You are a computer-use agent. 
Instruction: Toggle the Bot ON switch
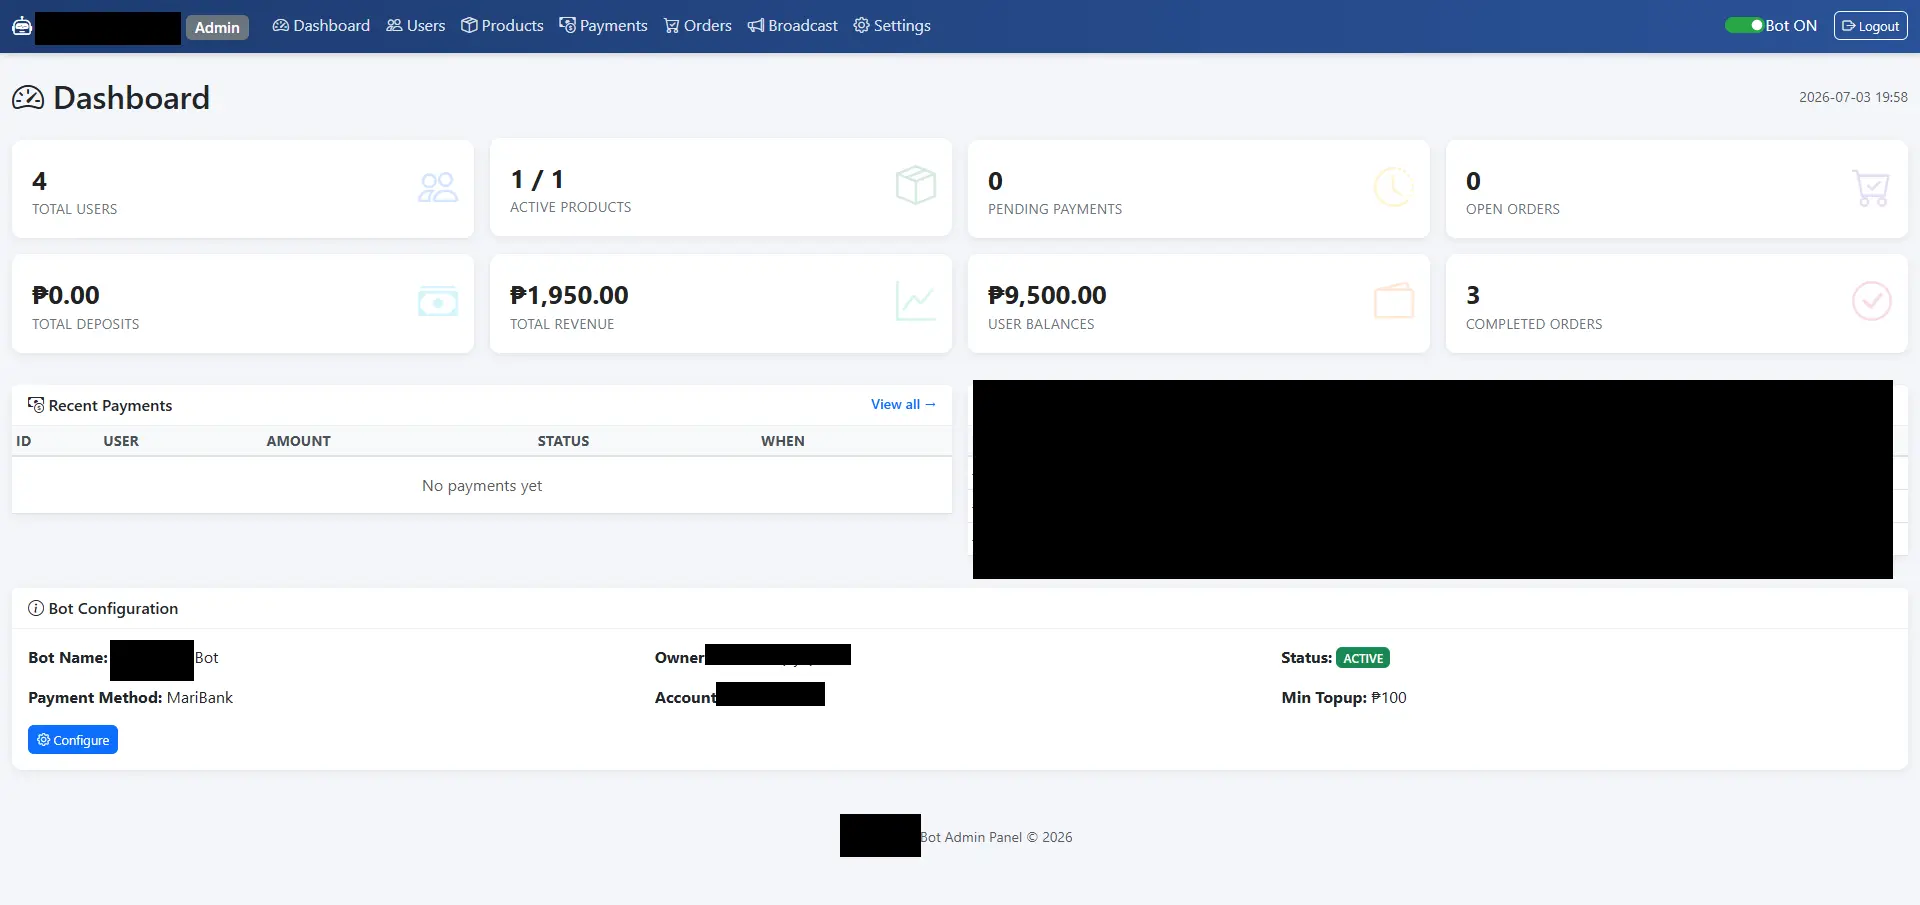pyautogui.click(x=1744, y=26)
